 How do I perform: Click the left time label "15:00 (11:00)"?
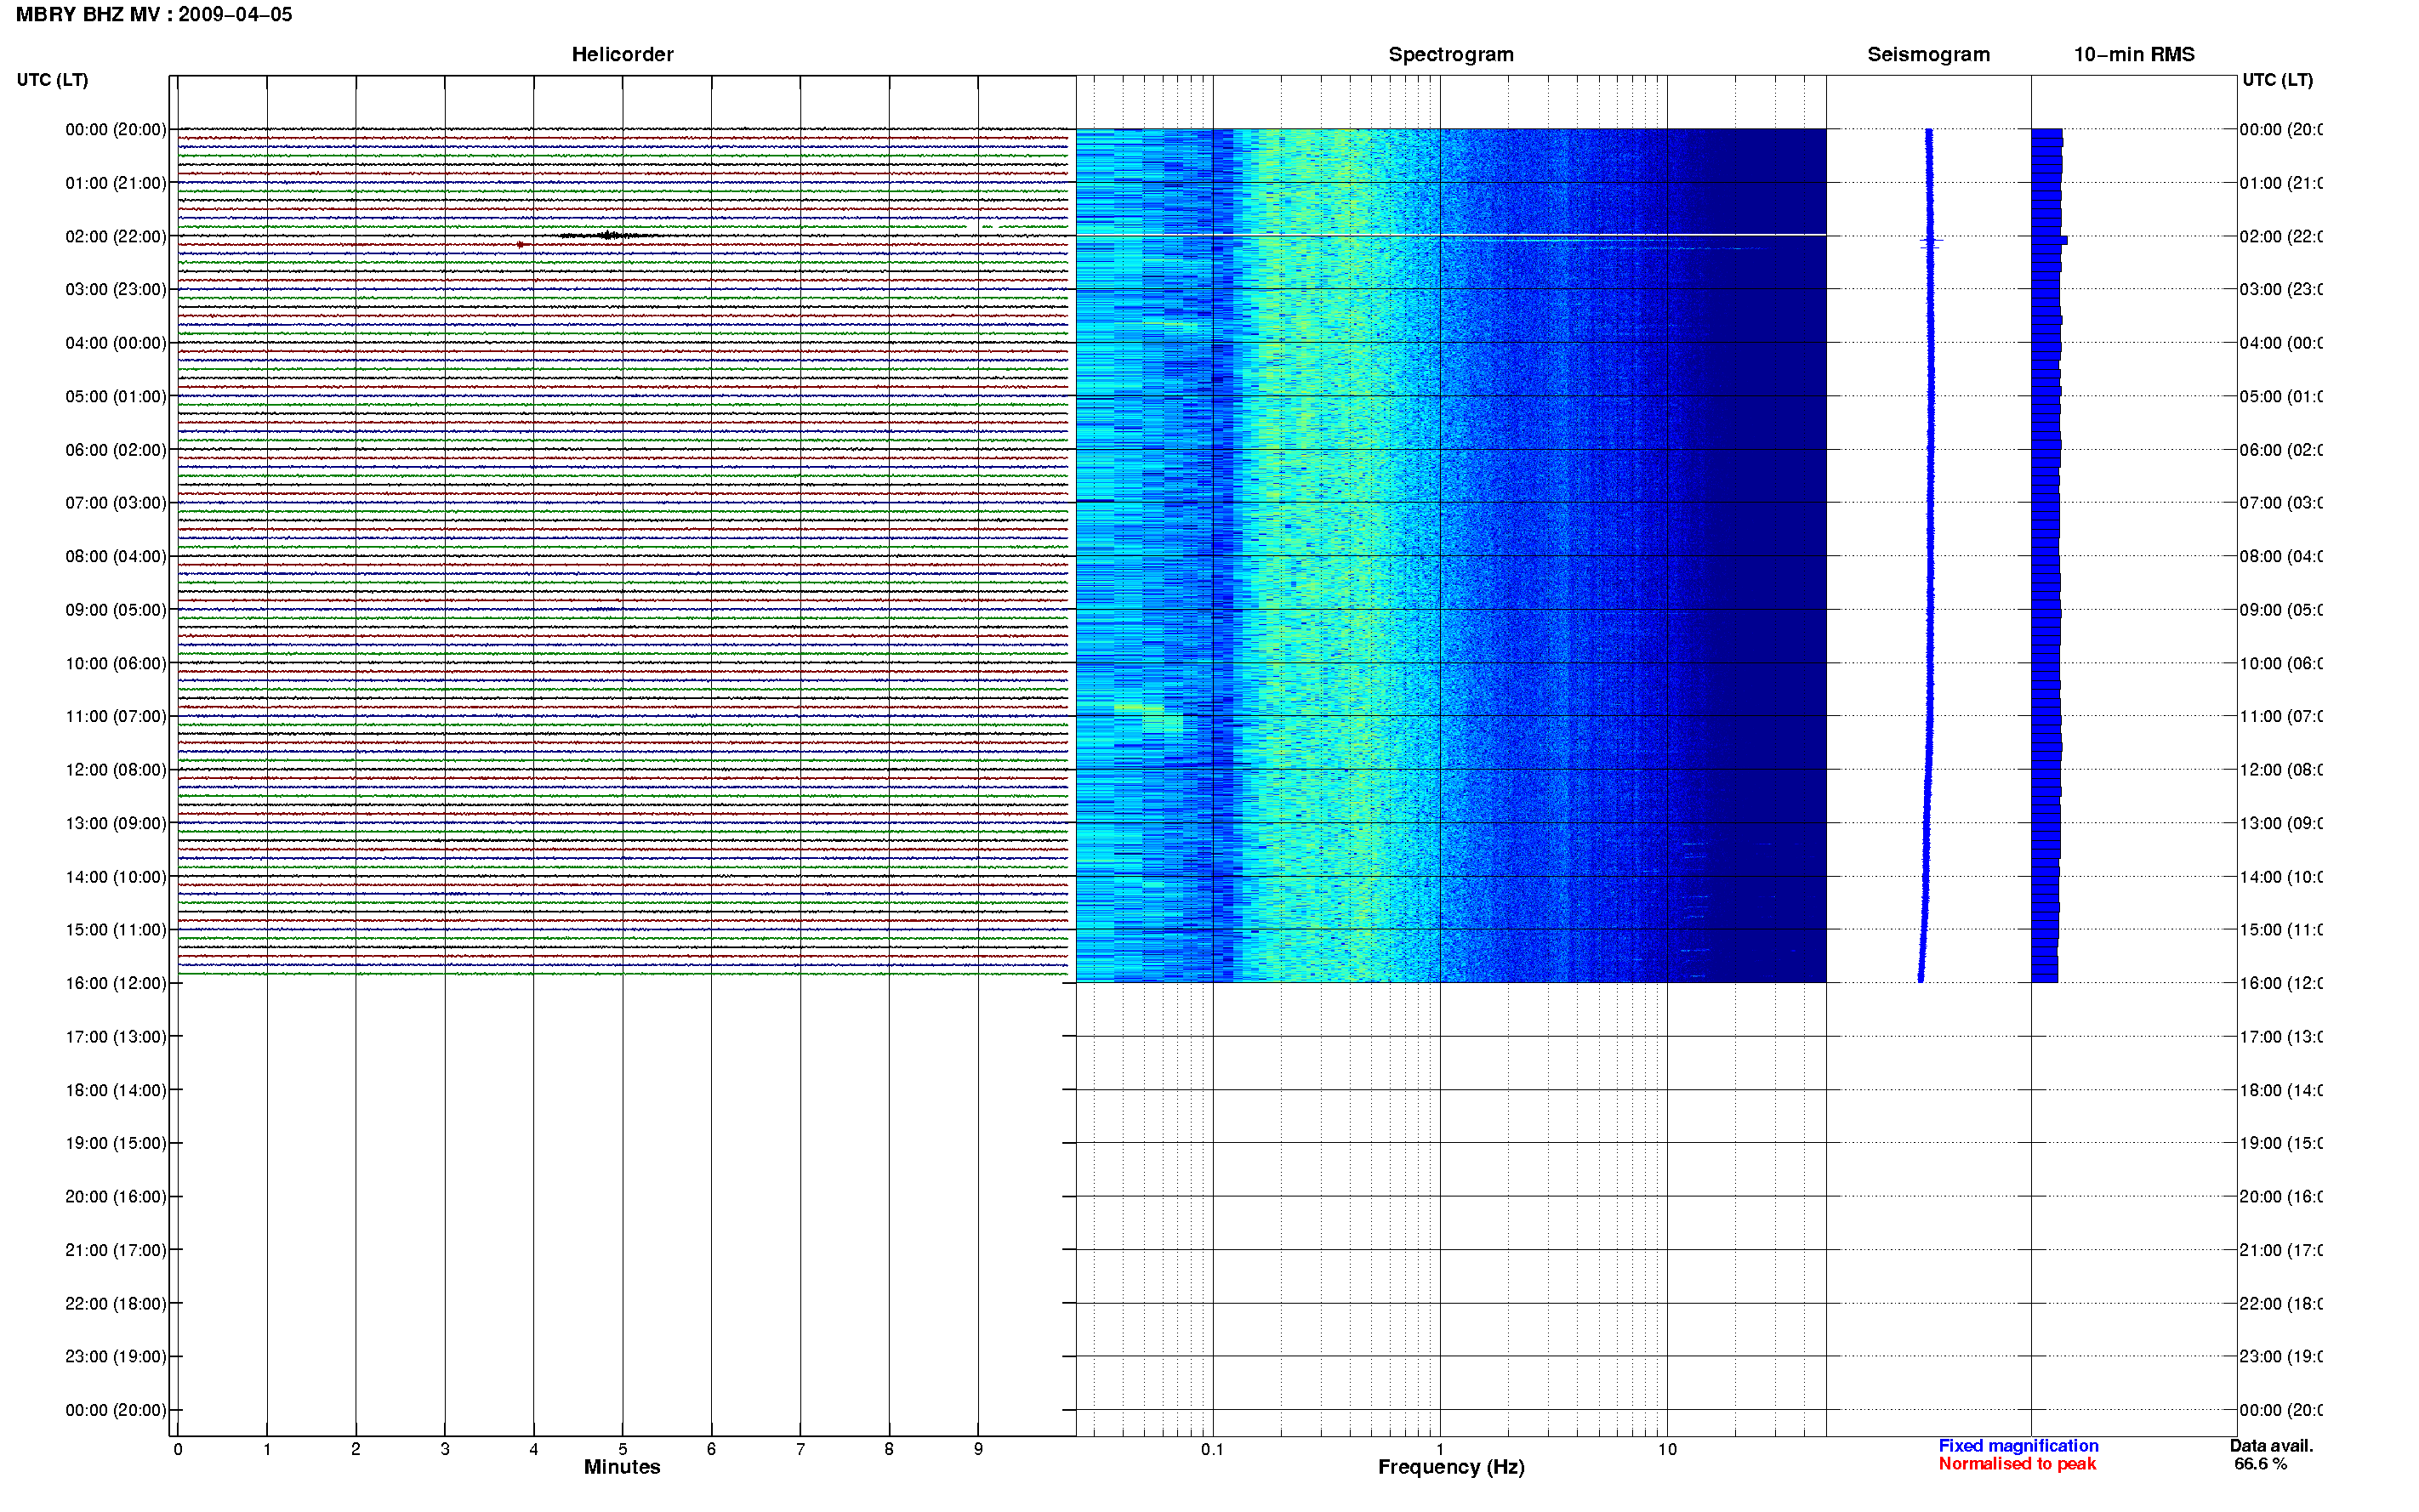point(116,930)
